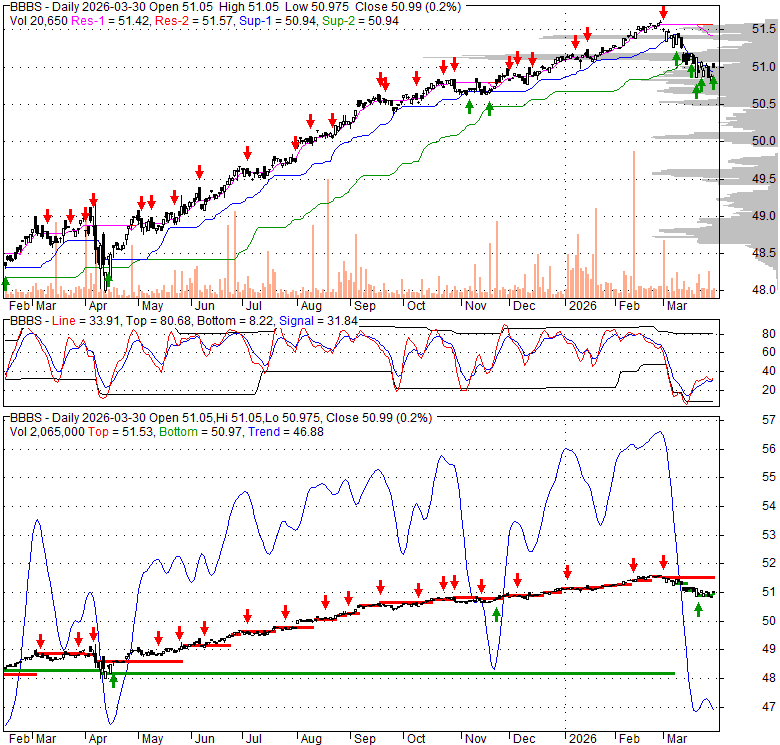The width and height of the screenshot is (780, 745).
Task: Click the Vol 20,650 readout
Action: pyautogui.click(x=39, y=21)
